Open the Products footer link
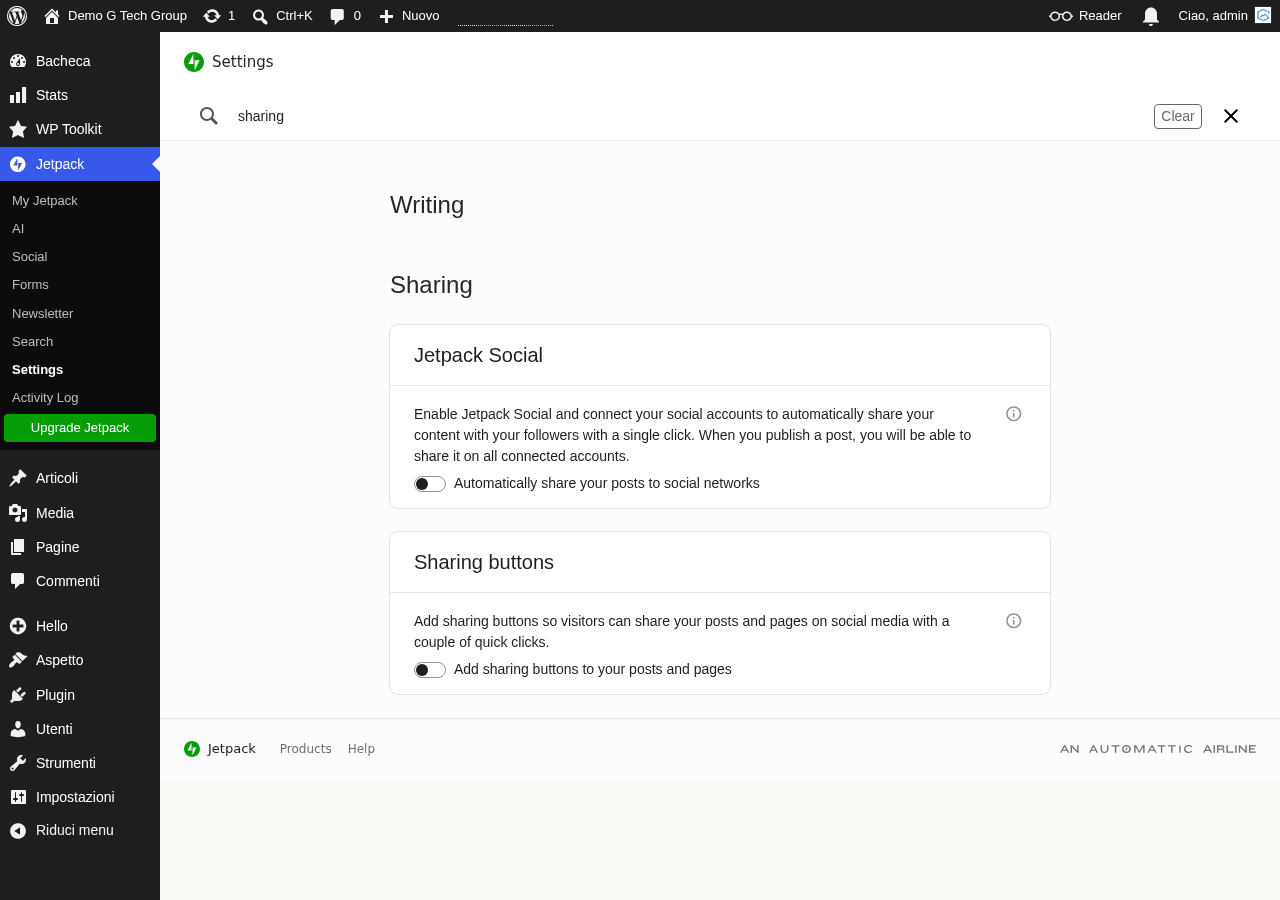This screenshot has width=1280, height=900. tap(306, 749)
